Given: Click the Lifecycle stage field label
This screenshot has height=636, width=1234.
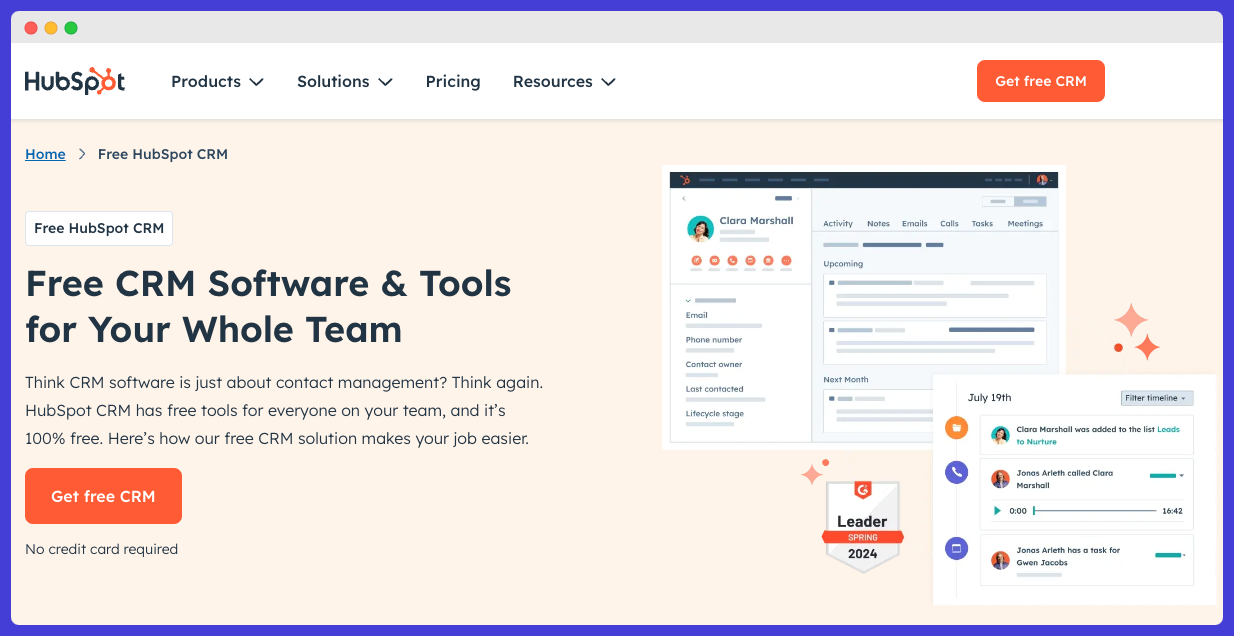Looking at the screenshot, I should (715, 413).
